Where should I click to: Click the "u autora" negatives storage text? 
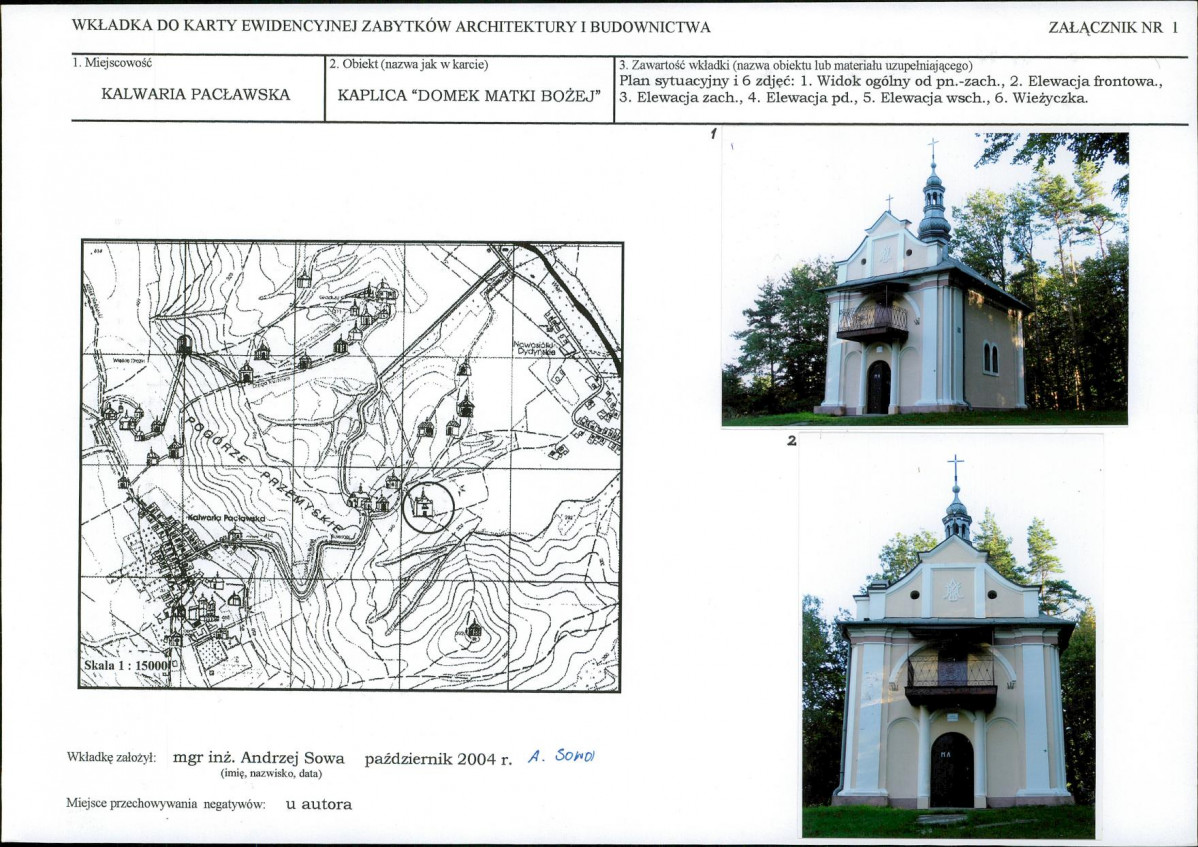pyautogui.click(x=319, y=804)
